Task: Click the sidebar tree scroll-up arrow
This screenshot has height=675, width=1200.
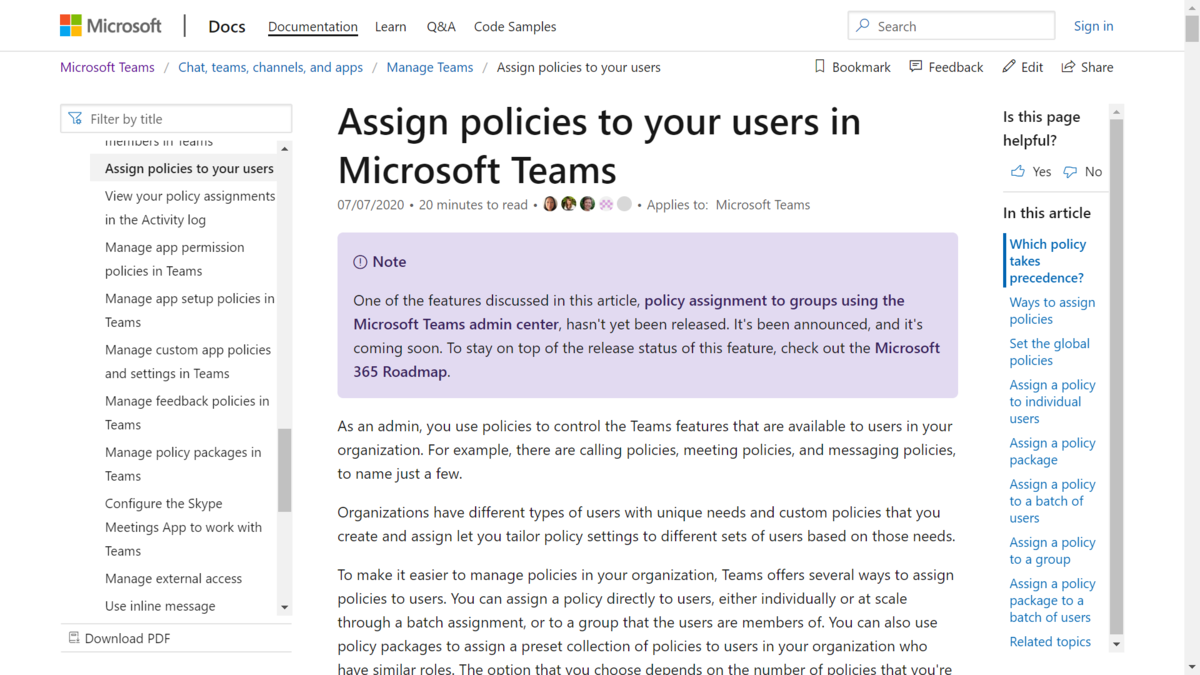Action: click(285, 149)
